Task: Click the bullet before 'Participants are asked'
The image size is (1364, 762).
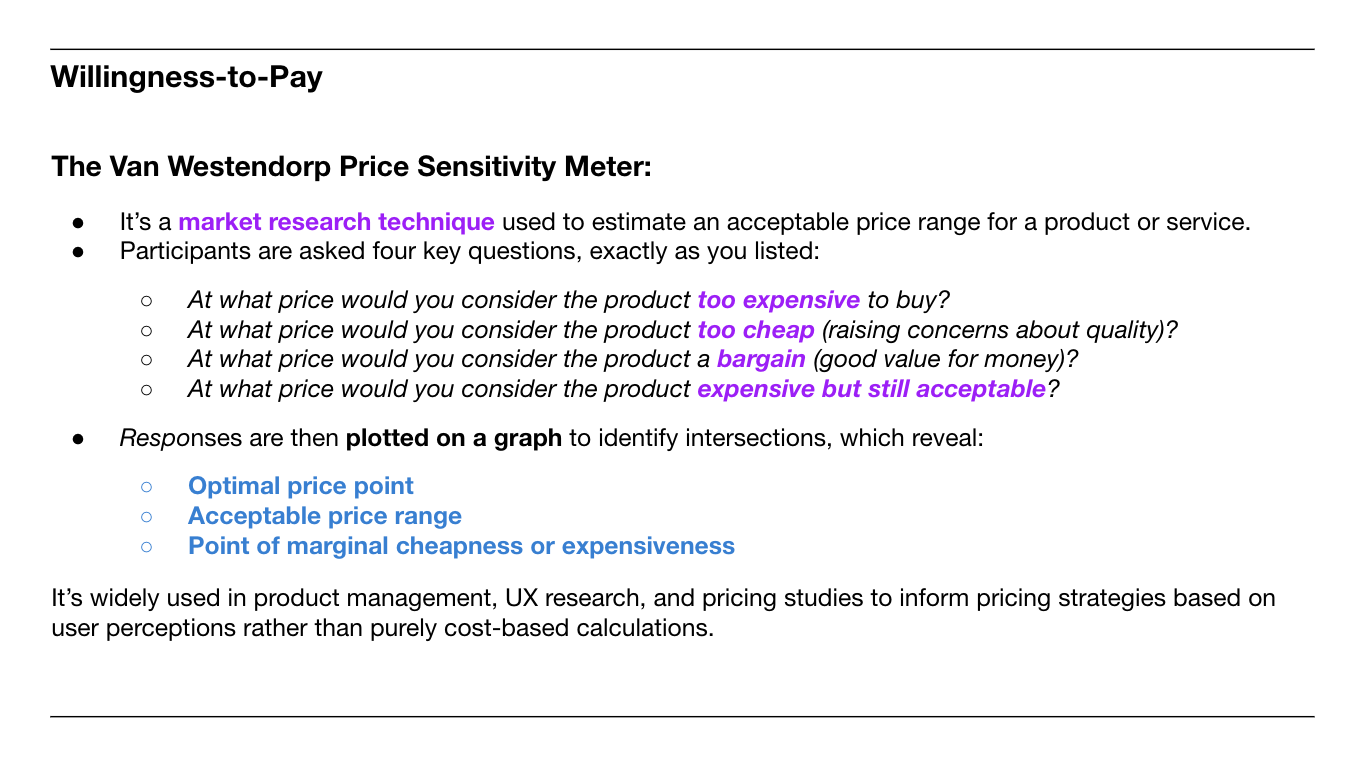Action: point(77,251)
